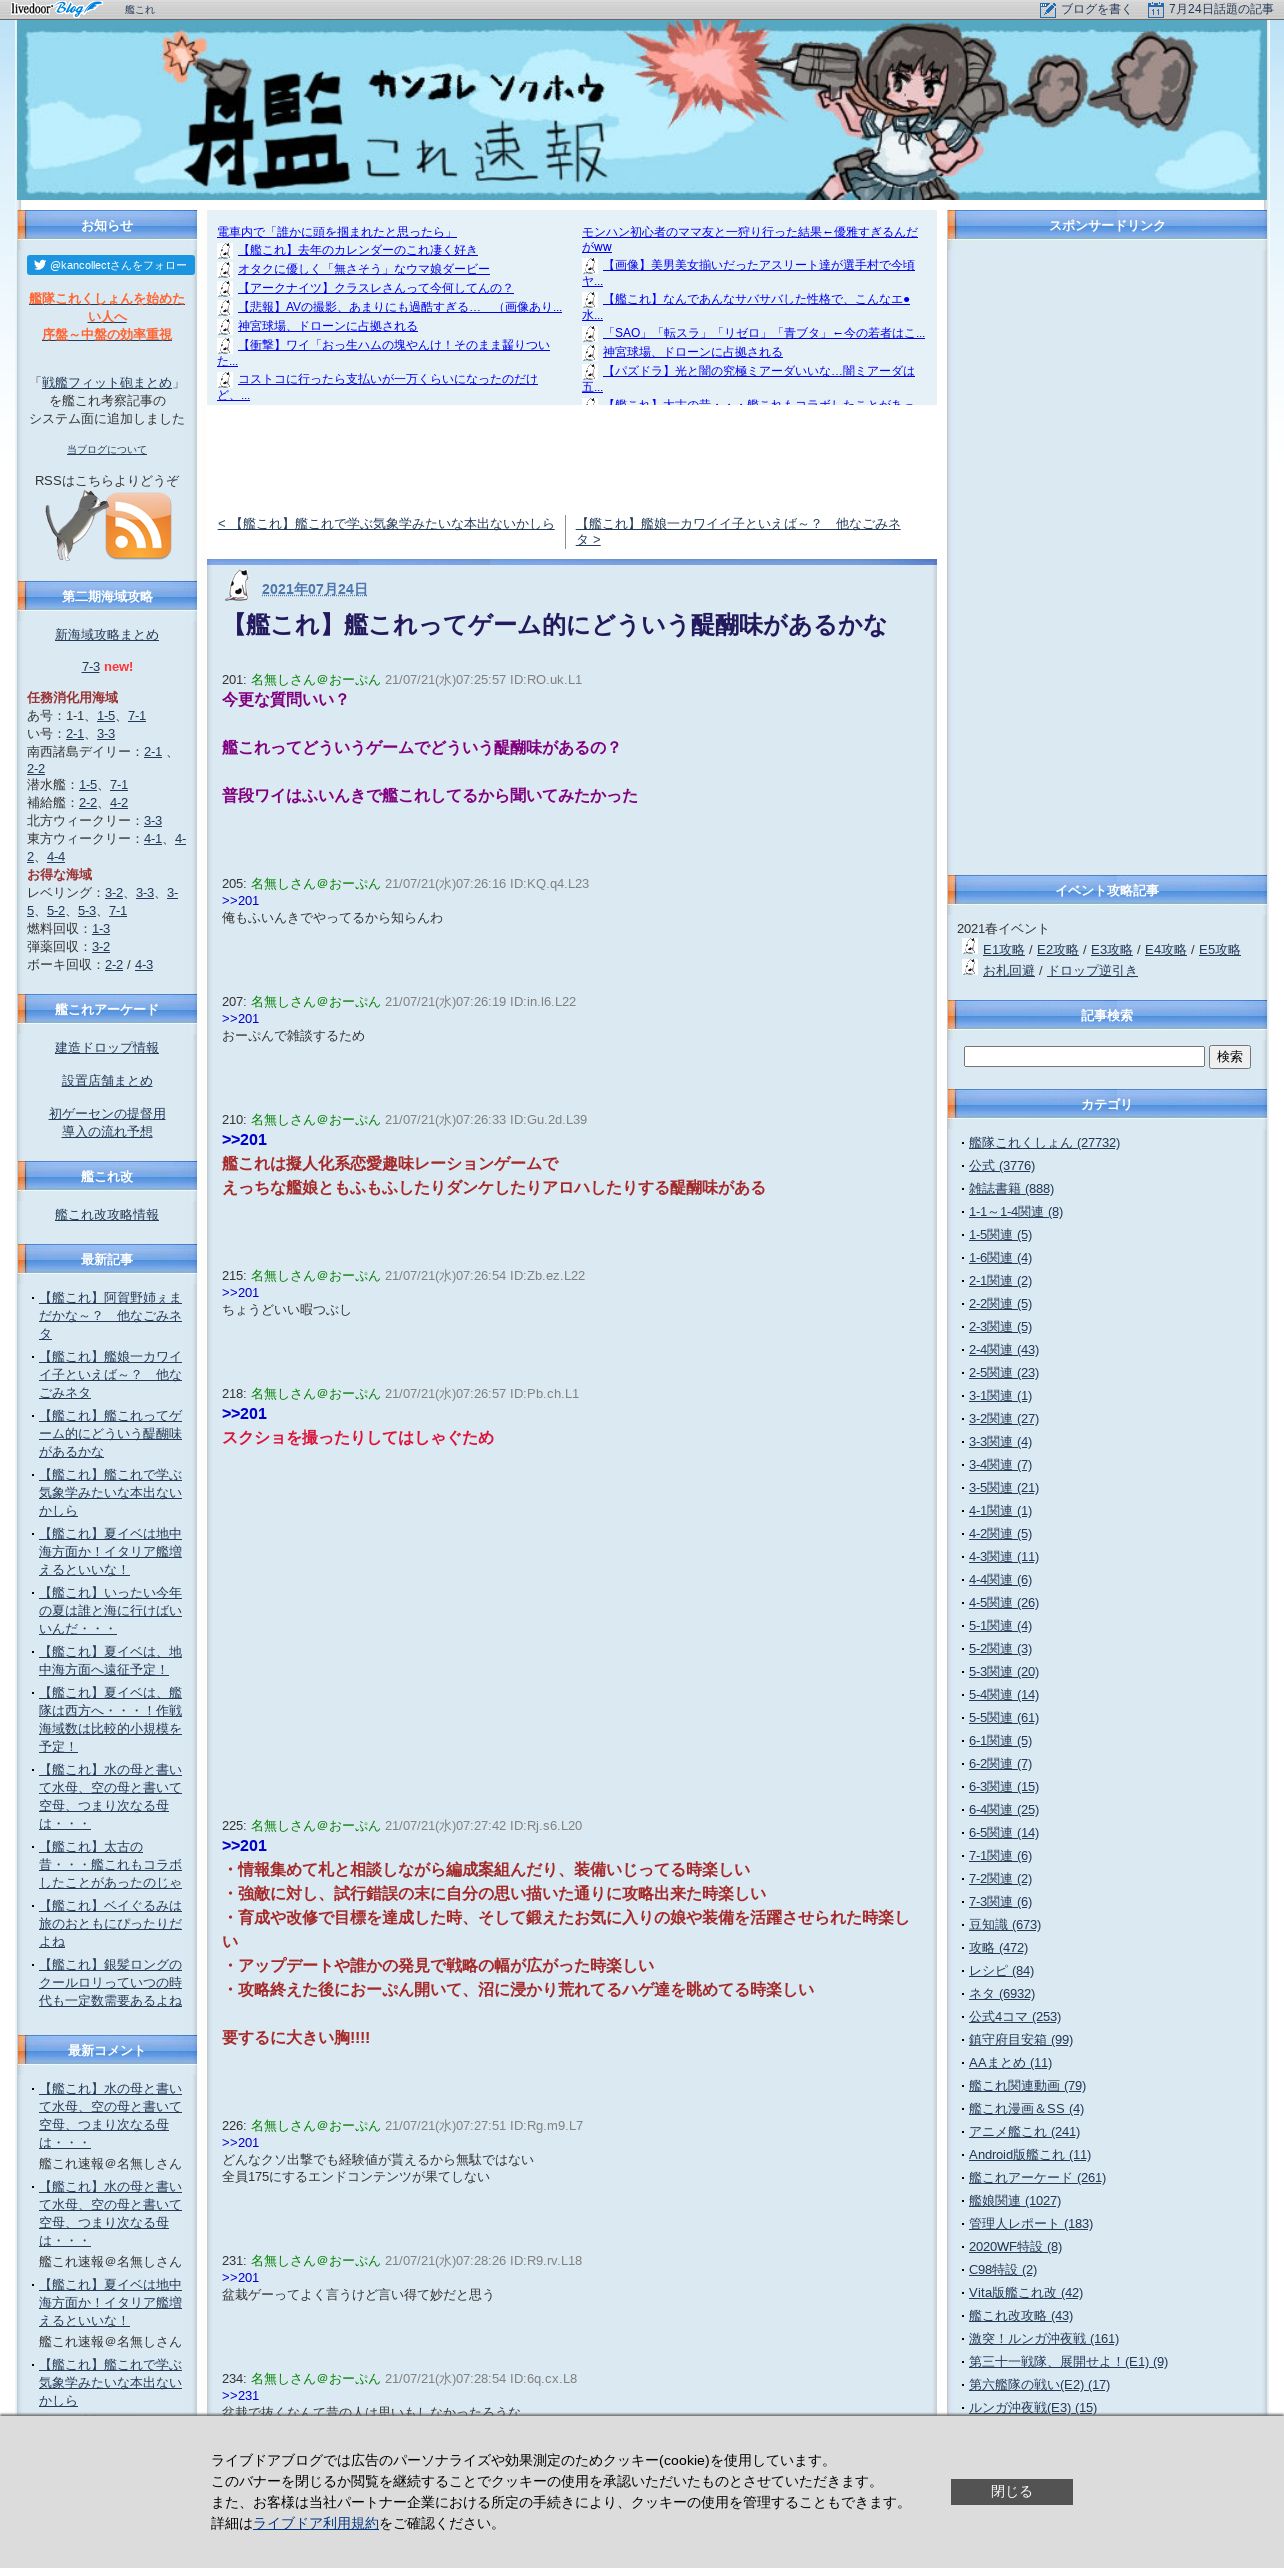Open recent article 銀髪ロングのクールロリ link
Viewport: 1284px width, 2568px height.
click(x=110, y=1983)
